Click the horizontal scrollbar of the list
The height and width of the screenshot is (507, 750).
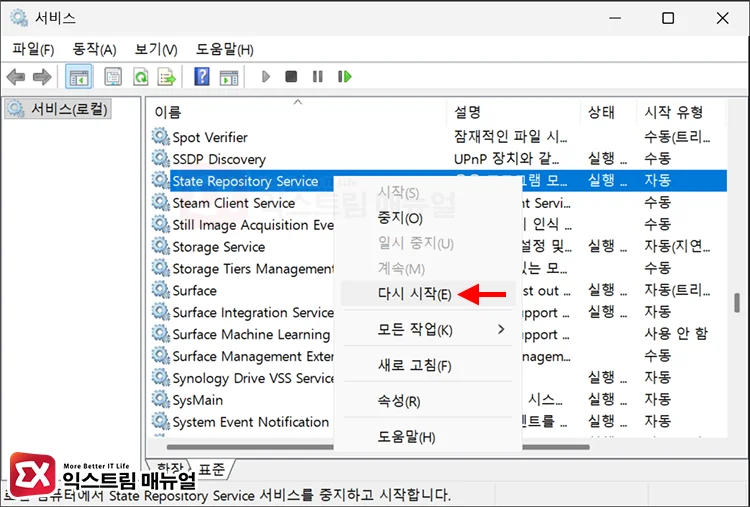point(378,447)
